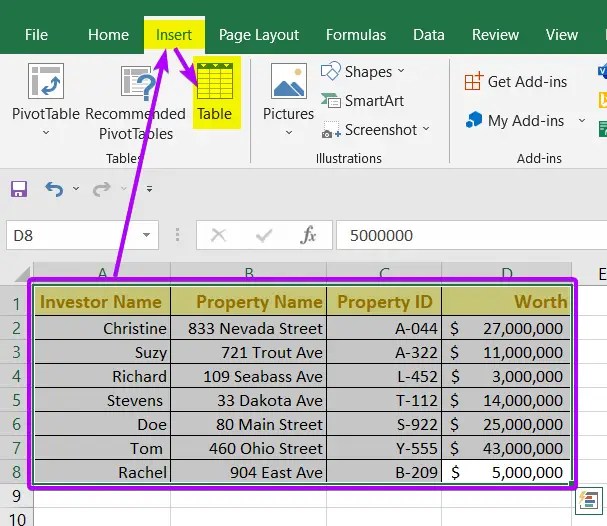Select cell containing Rachel
The width and height of the screenshot is (607, 526).
click(102, 472)
